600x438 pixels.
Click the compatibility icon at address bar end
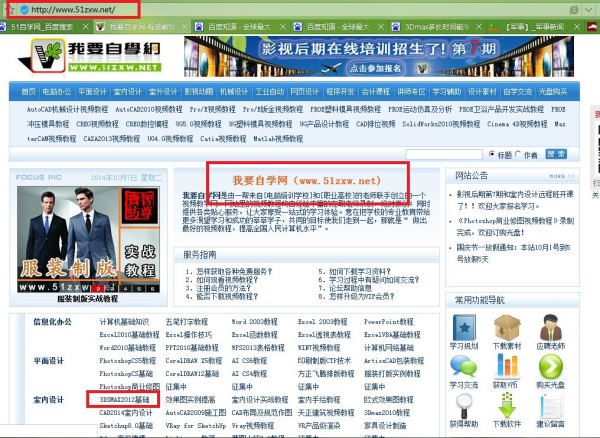pyautogui.click(x=574, y=10)
